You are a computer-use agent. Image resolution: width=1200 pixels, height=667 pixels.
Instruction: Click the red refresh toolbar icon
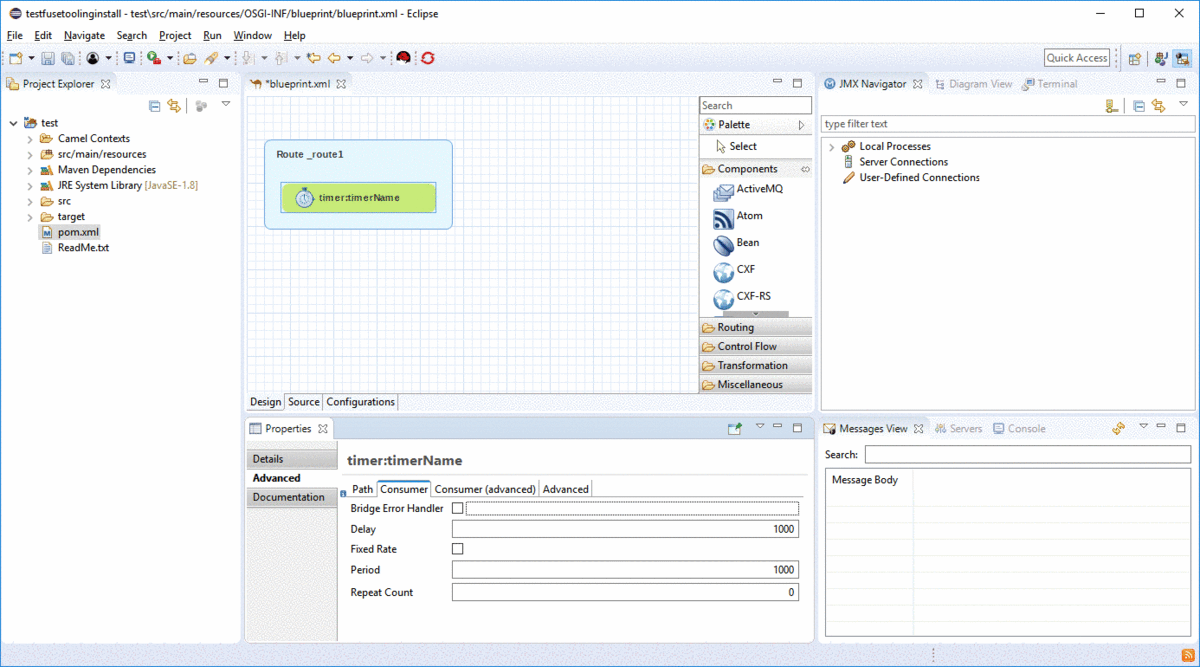428,58
